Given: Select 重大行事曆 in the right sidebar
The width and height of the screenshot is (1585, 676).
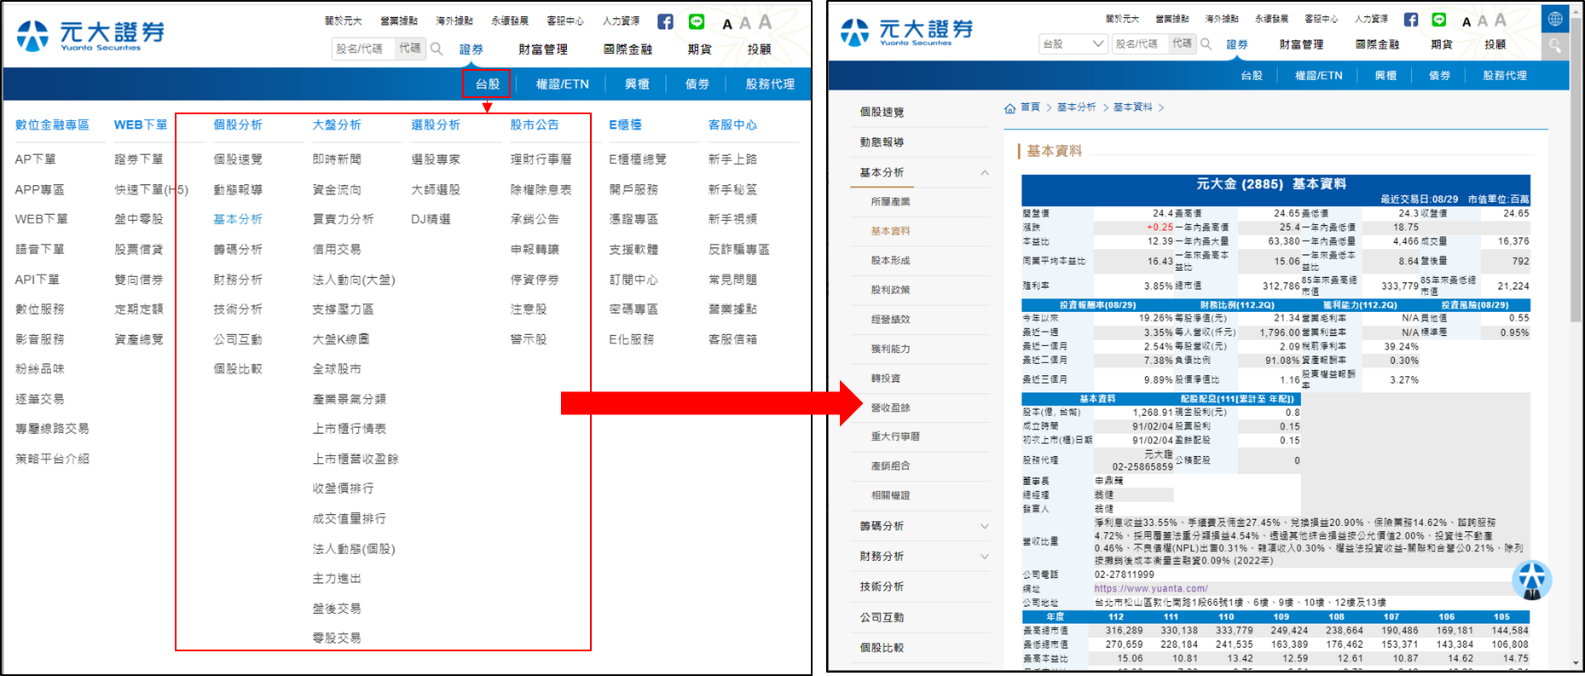Looking at the screenshot, I should click(x=895, y=437).
